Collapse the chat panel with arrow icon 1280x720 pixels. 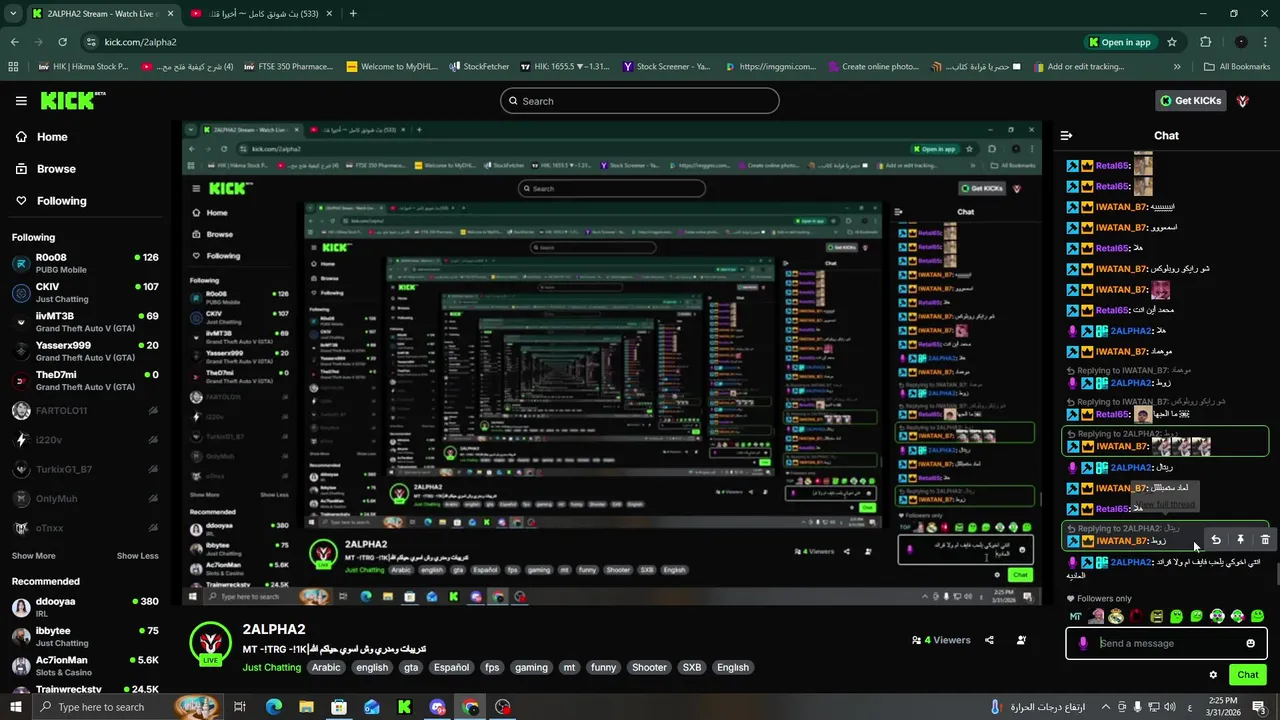click(x=1066, y=136)
